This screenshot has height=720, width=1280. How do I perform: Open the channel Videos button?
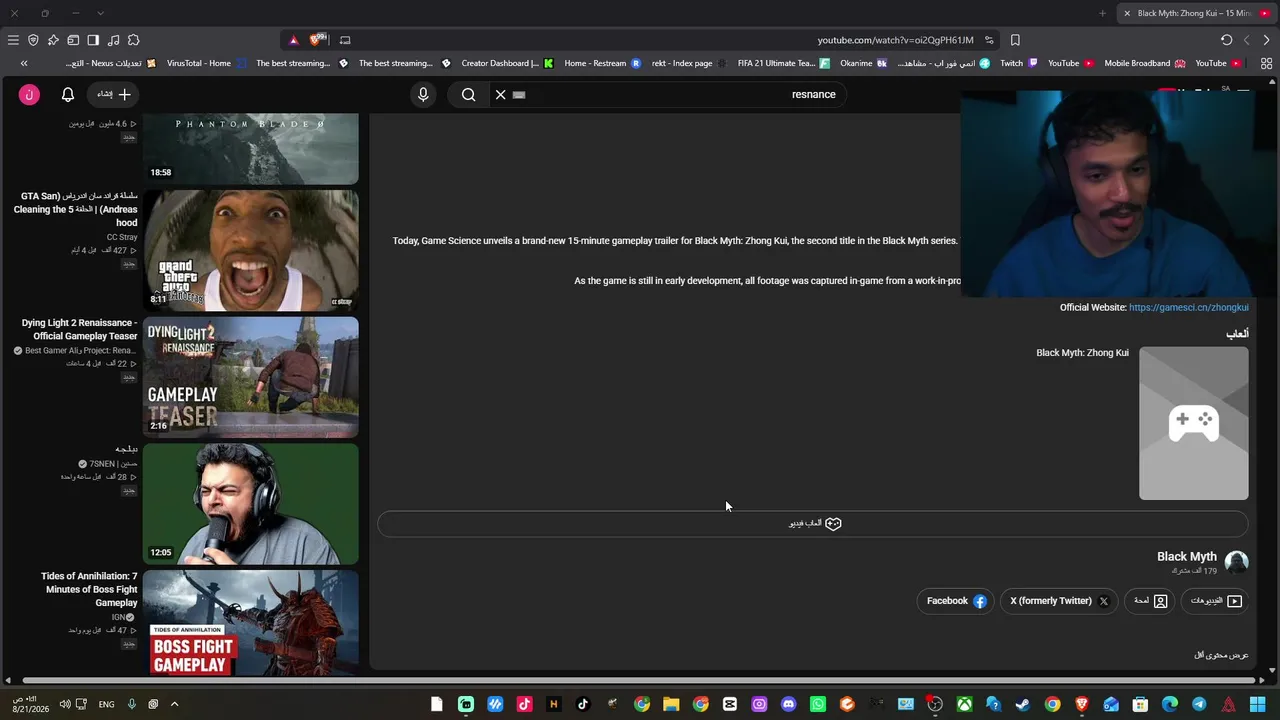pos(1216,601)
